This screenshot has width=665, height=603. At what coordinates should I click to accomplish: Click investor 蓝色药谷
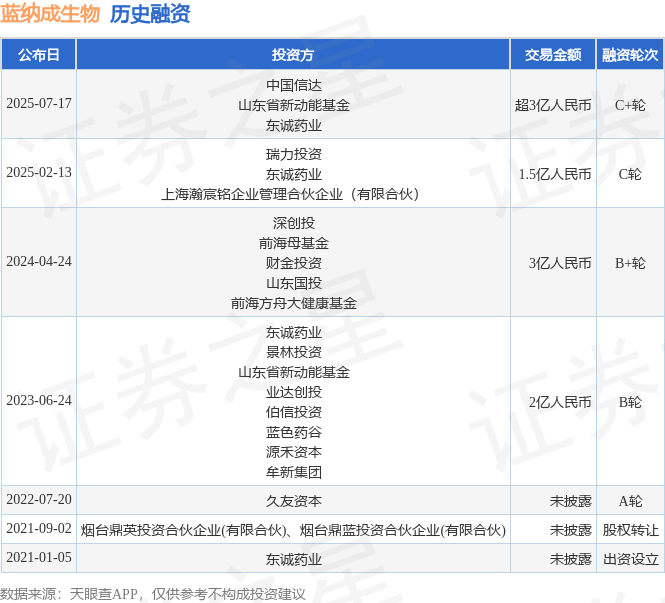click(x=293, y=433)
